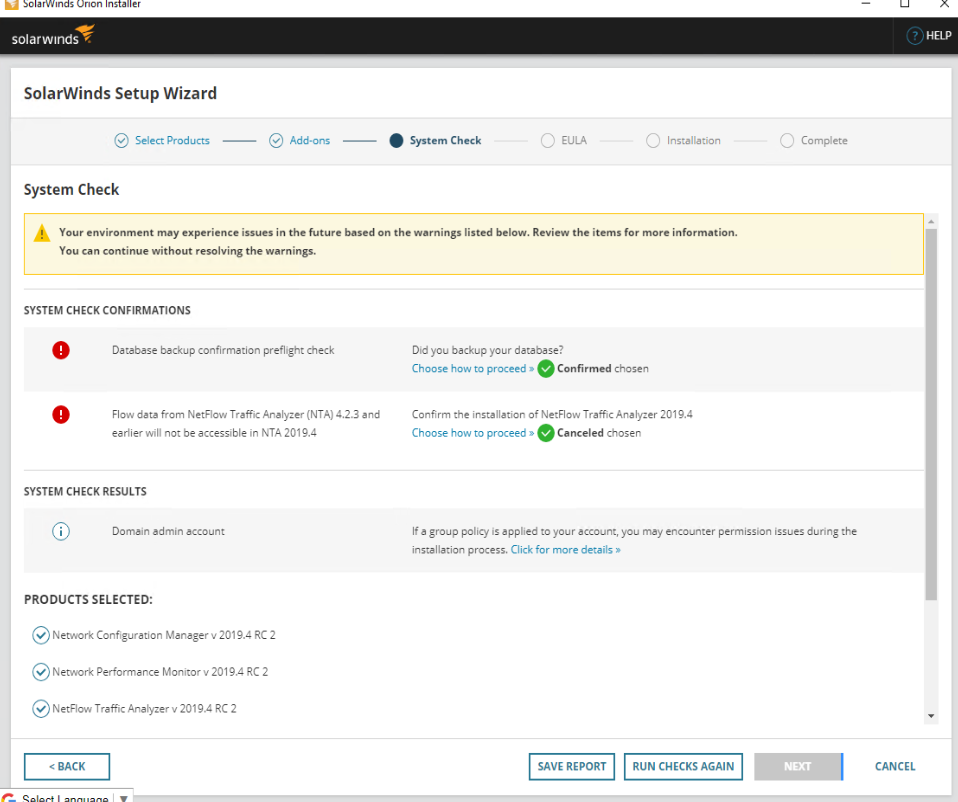
Task: Click the info icon beside Domain admin account
Action: (x=60, y=531)
